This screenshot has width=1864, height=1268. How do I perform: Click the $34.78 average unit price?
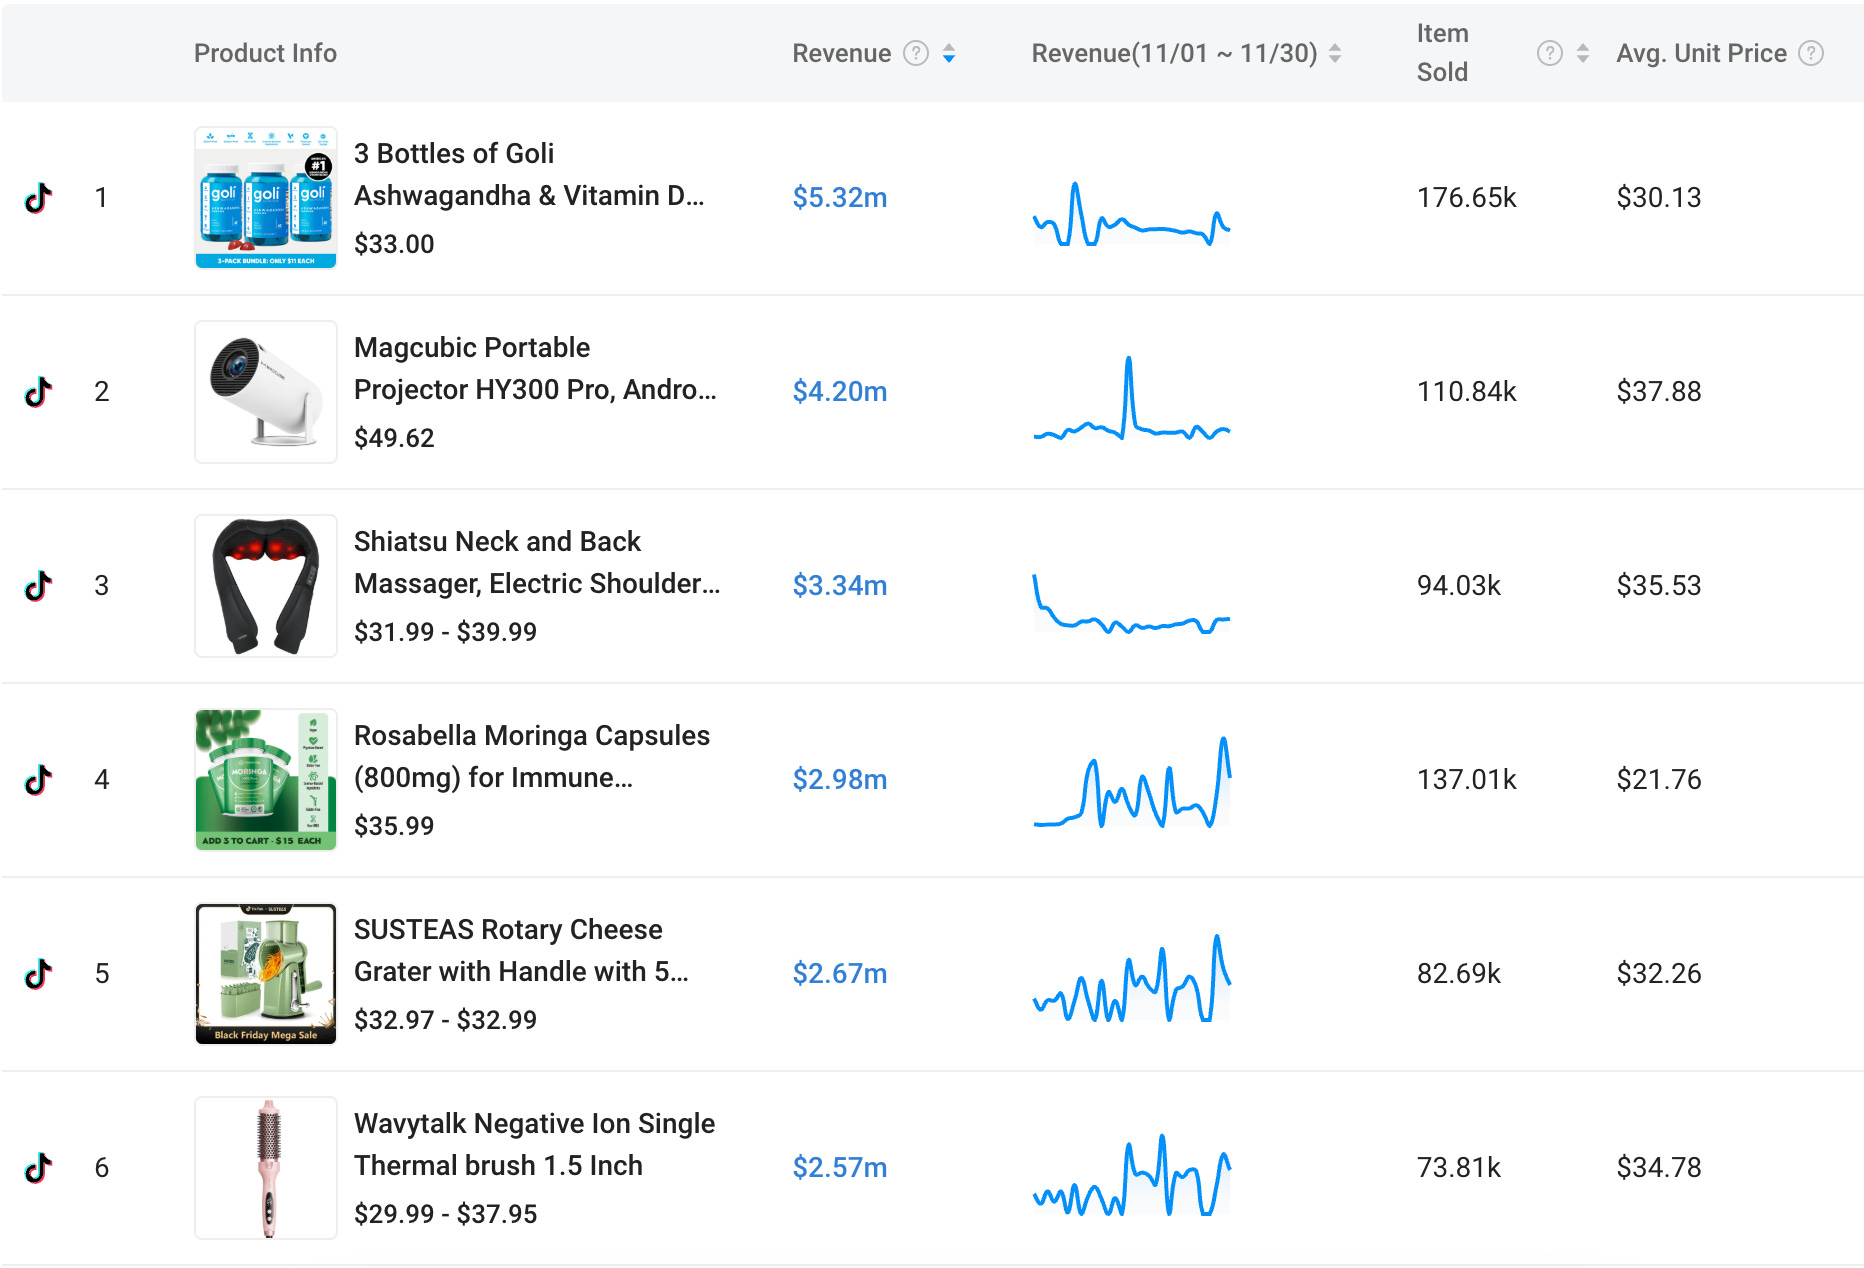point(1659,1168)
